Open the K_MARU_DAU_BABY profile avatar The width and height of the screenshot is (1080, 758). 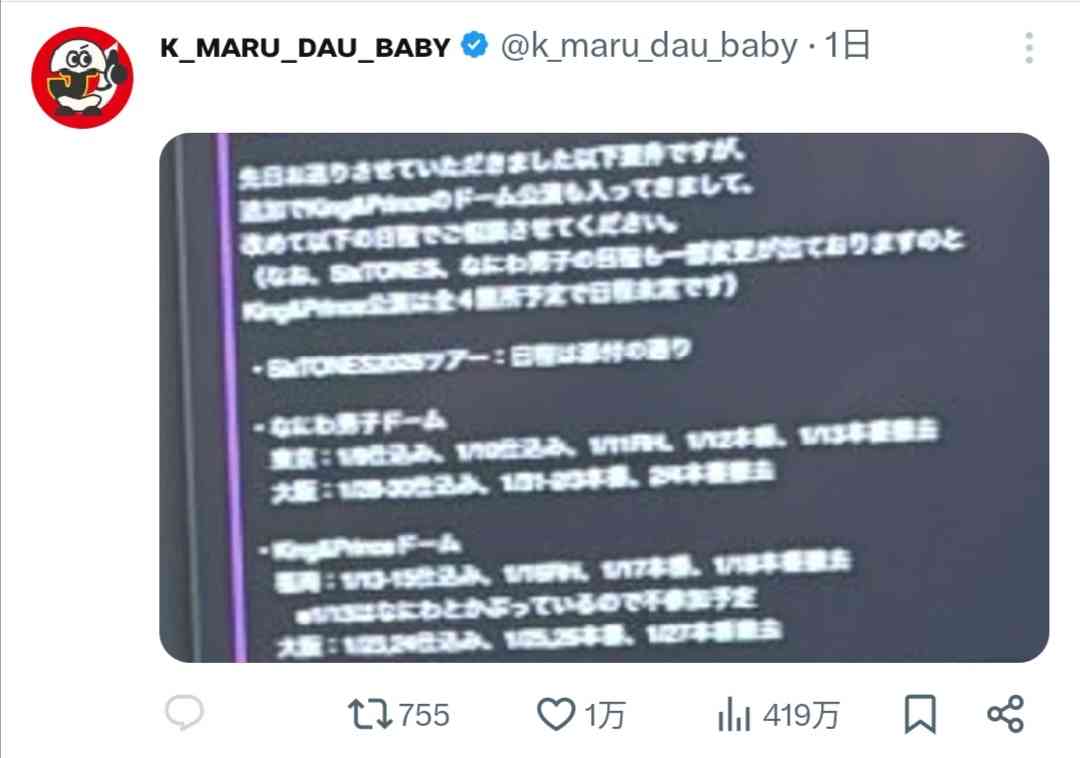(82, 77)
